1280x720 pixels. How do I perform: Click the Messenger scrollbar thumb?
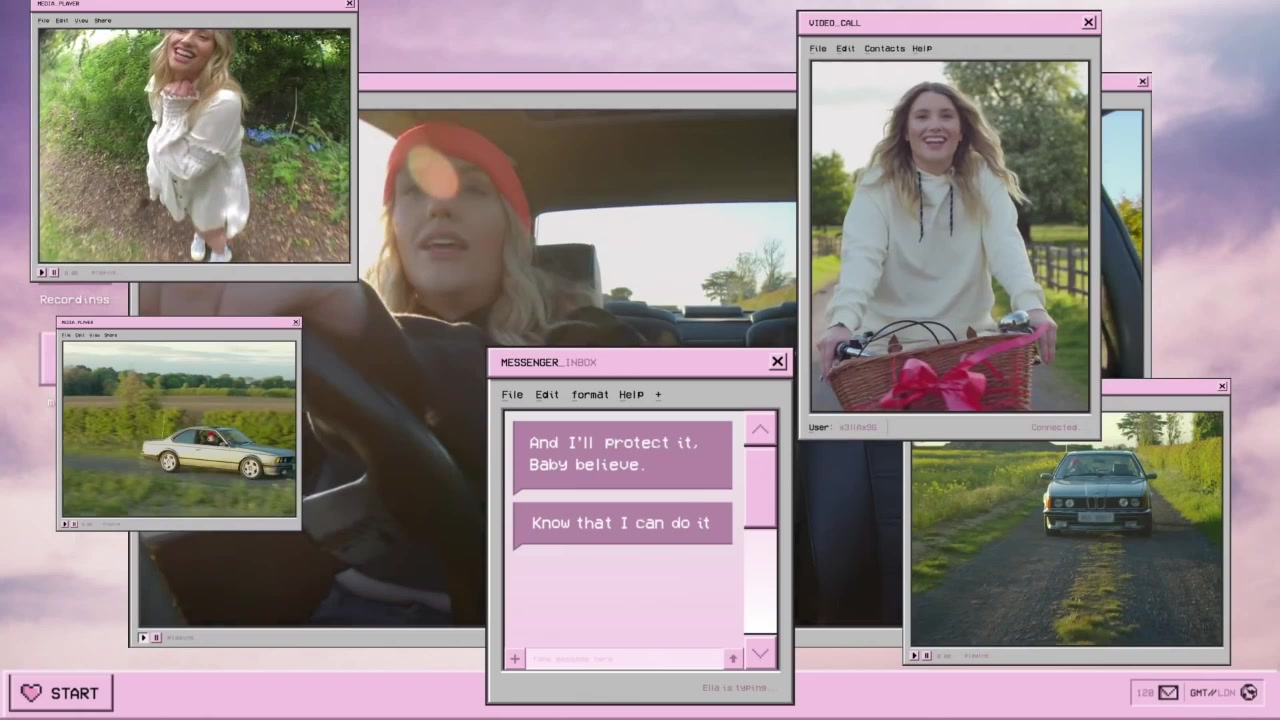760,487
